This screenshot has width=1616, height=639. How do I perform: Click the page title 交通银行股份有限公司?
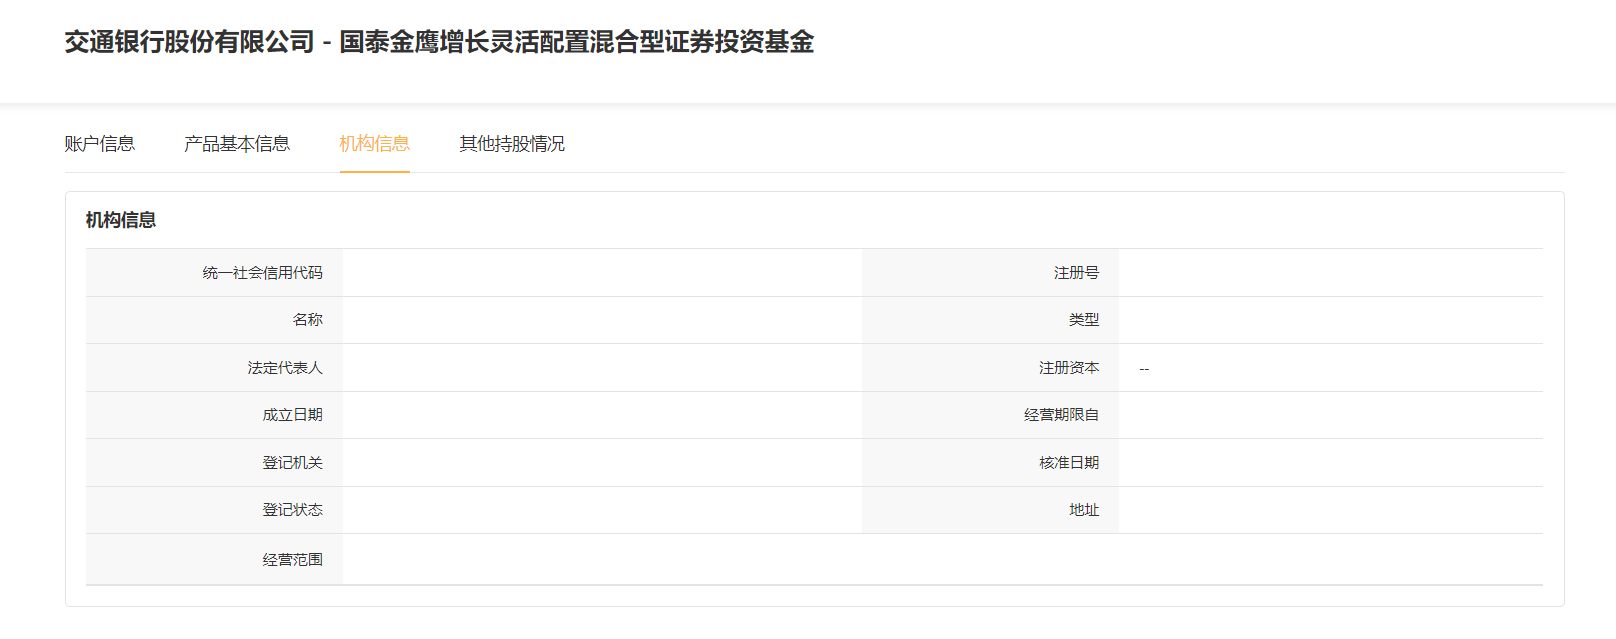point(190,42)
